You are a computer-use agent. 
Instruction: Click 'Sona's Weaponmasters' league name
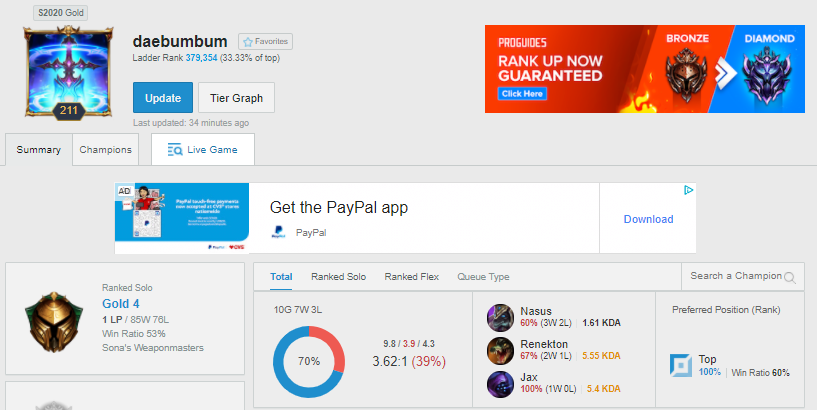(x=153, y=348)
